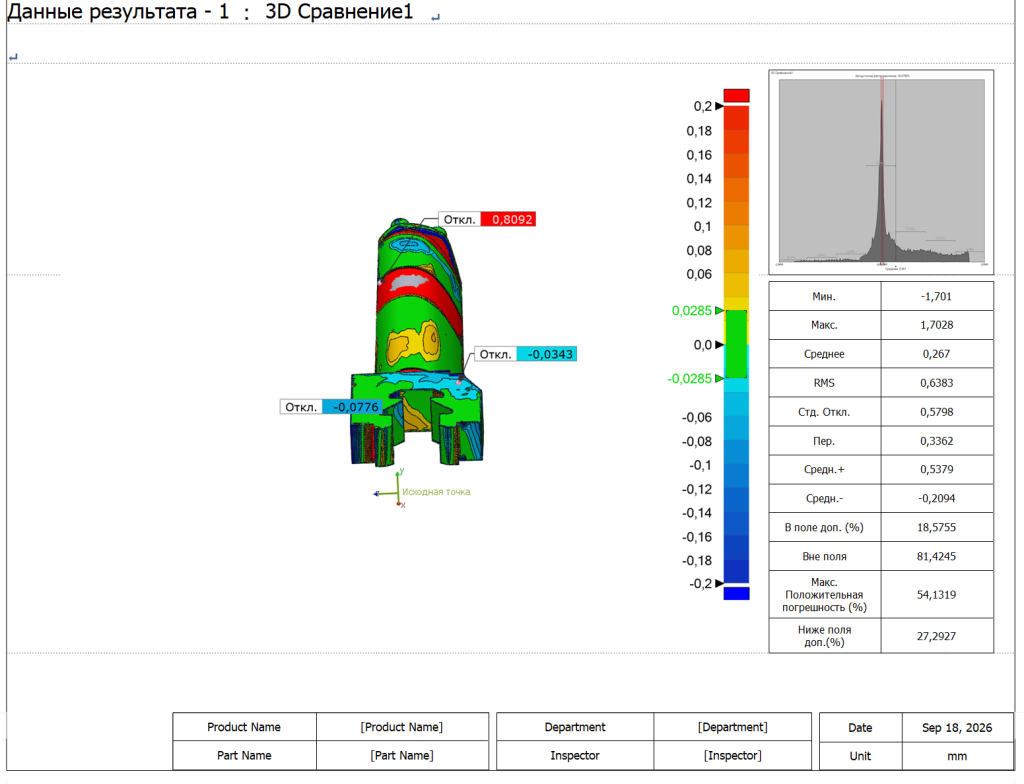Select the green marker at -0,0285 lower tolerance

[x=719, y=378]
